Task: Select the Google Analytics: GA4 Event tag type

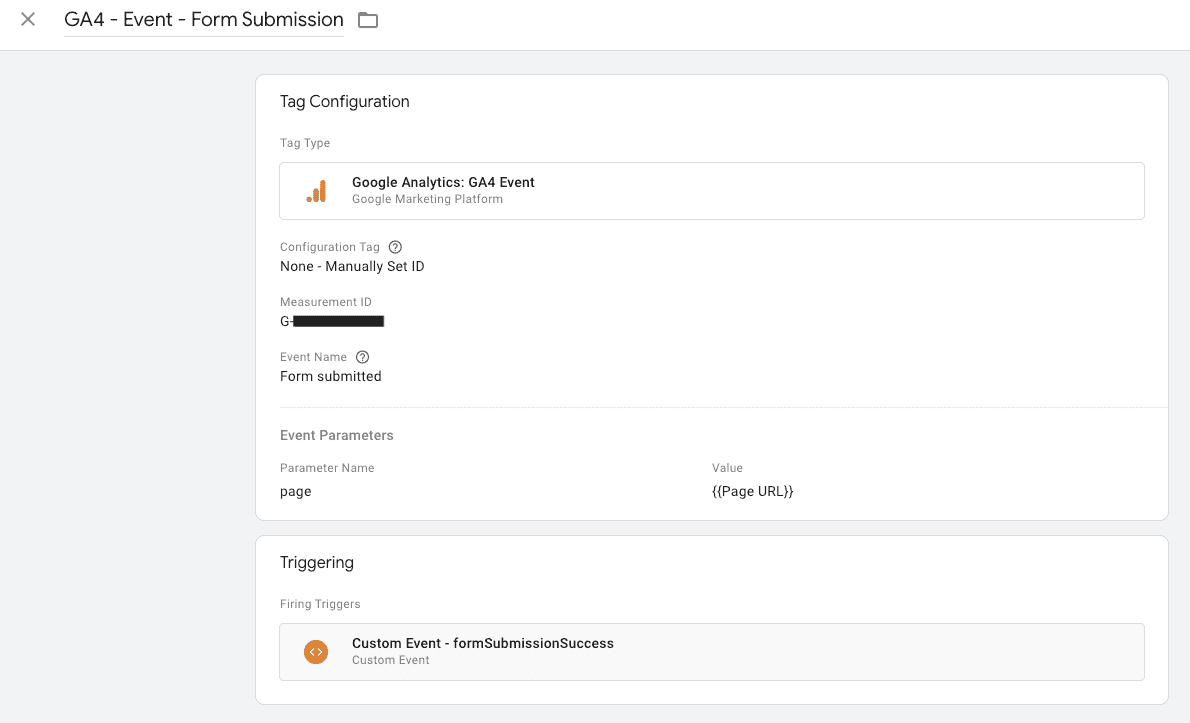Action: click(712, 191)
